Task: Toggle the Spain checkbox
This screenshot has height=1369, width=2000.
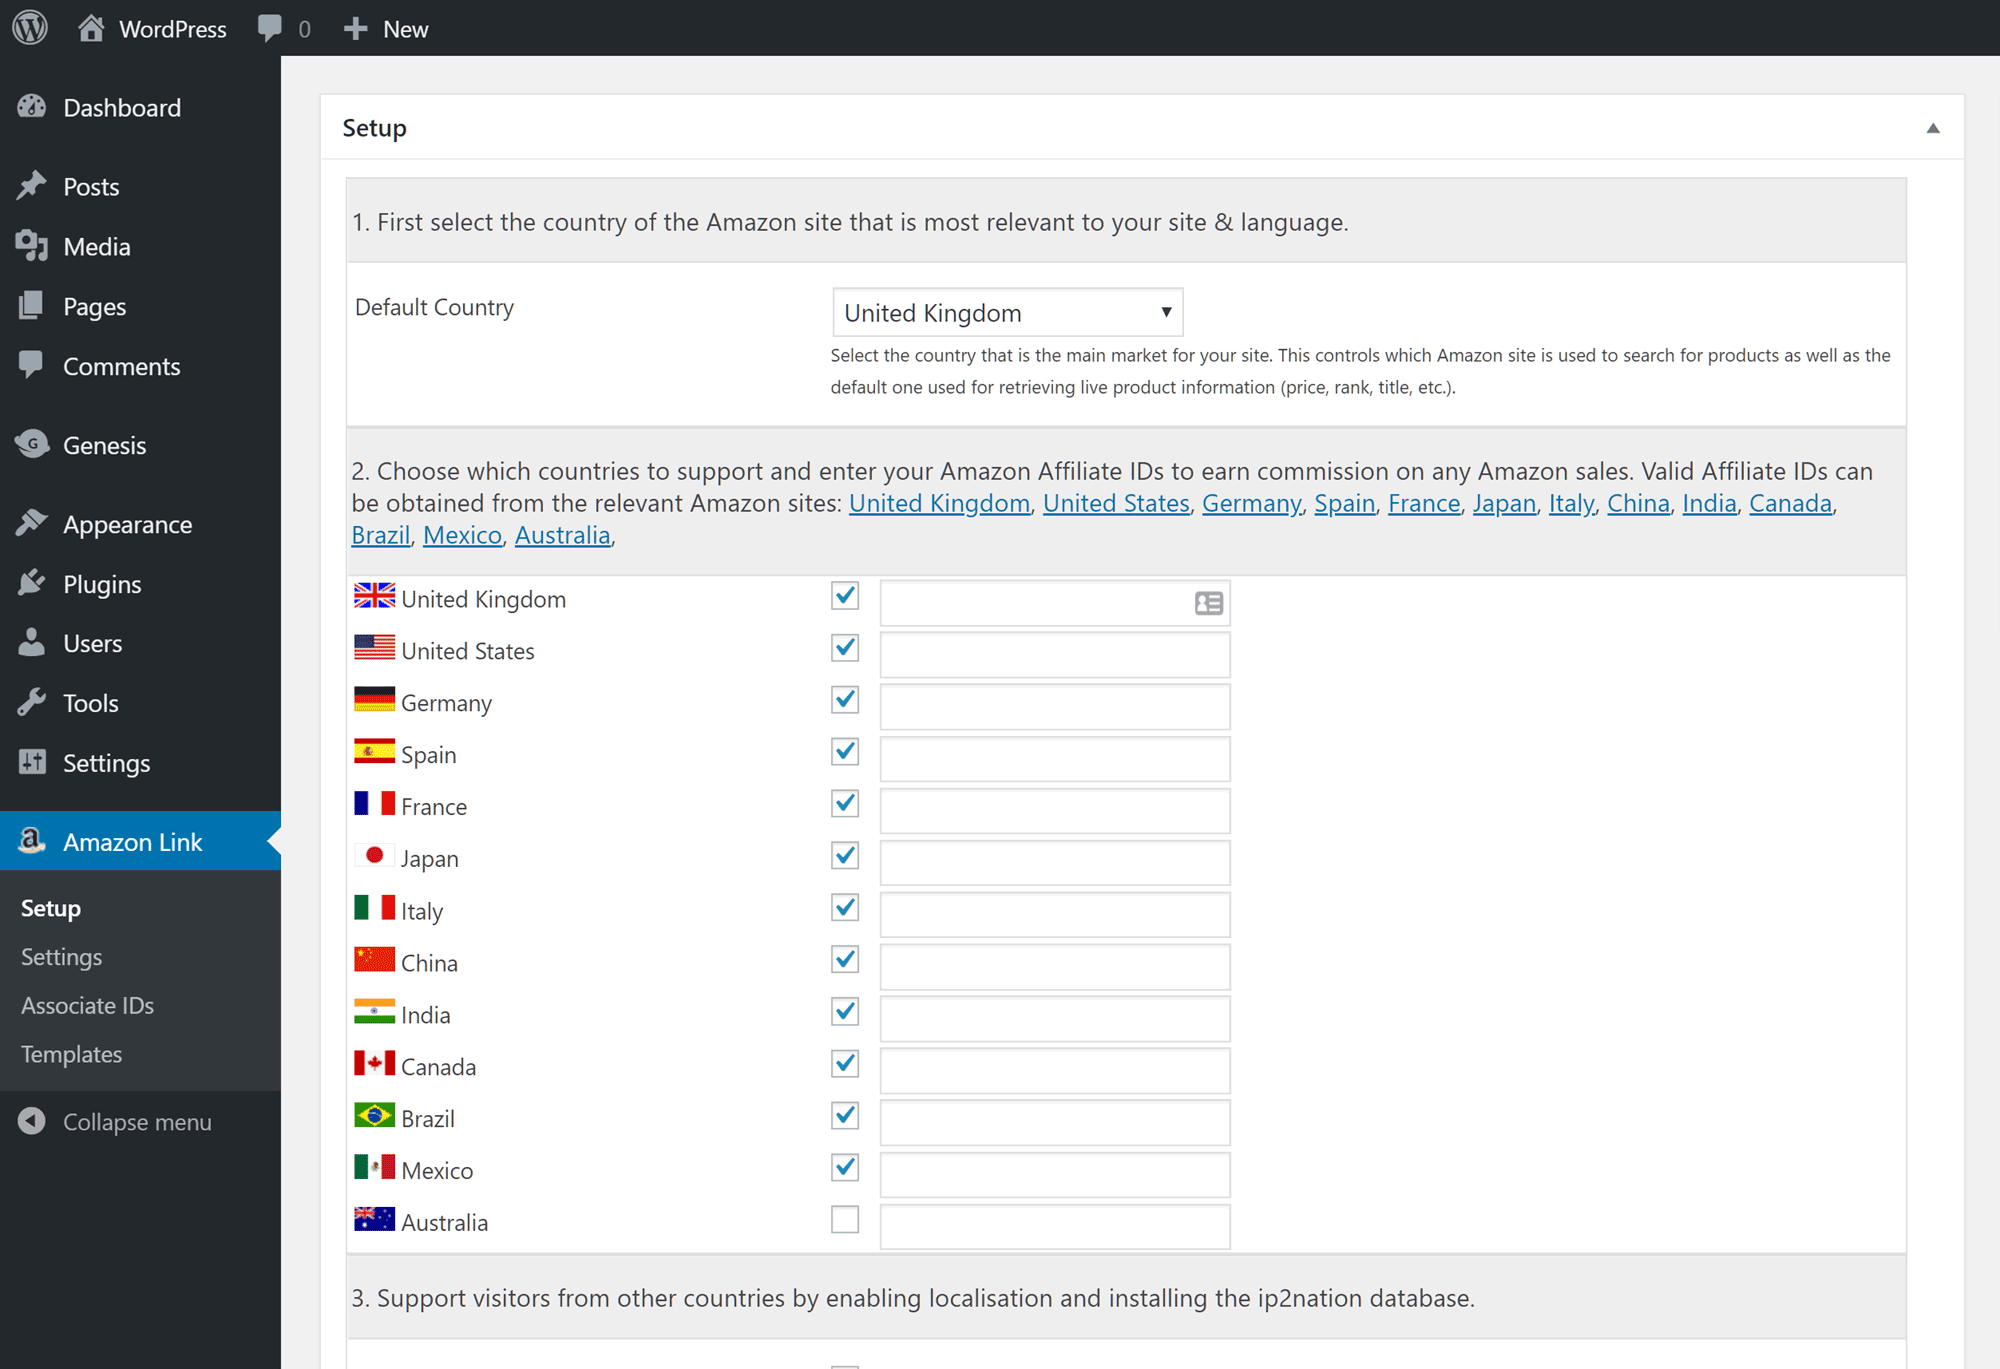Action: click(845, 752)
